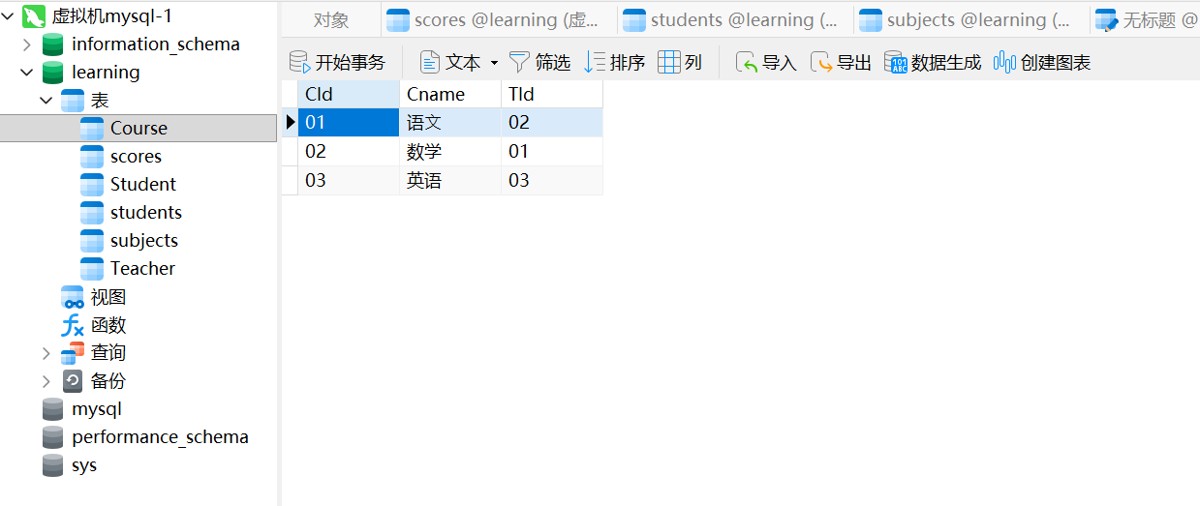1200x506 pixels.
Task: Select the Teacher table in tree
Action: [142, 268]
